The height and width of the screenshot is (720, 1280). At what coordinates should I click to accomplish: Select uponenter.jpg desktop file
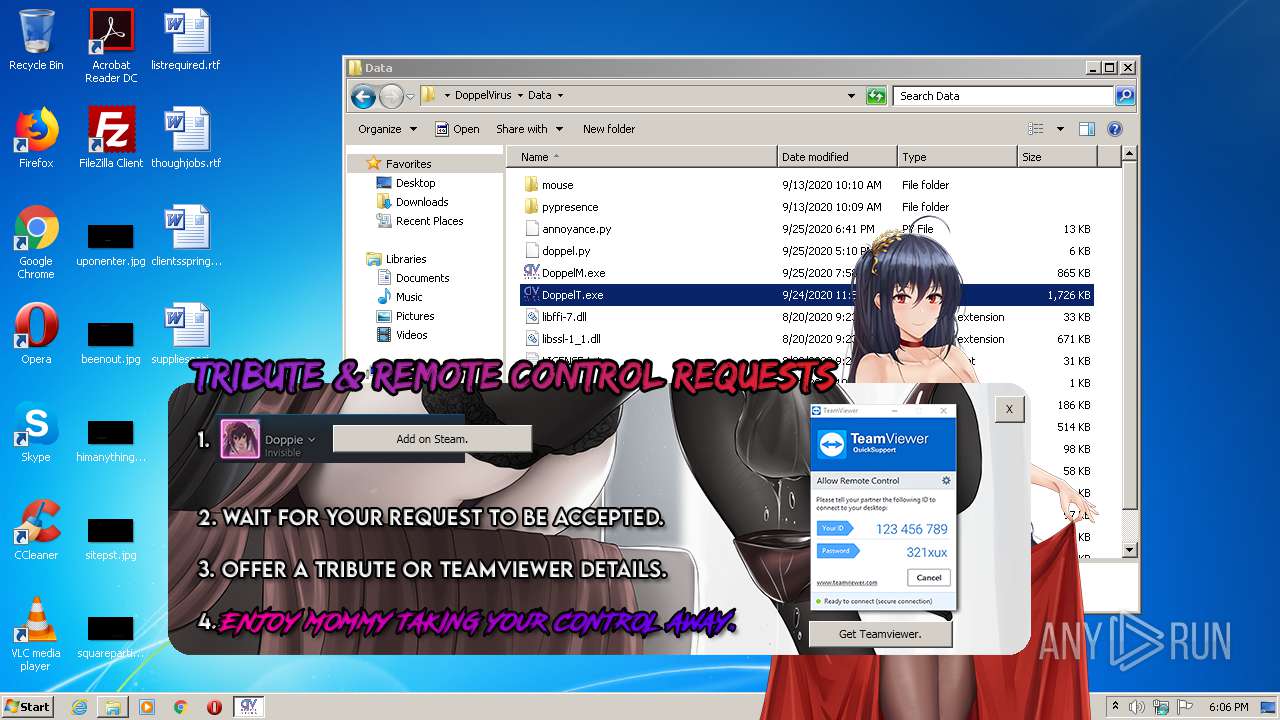point(111,248)
